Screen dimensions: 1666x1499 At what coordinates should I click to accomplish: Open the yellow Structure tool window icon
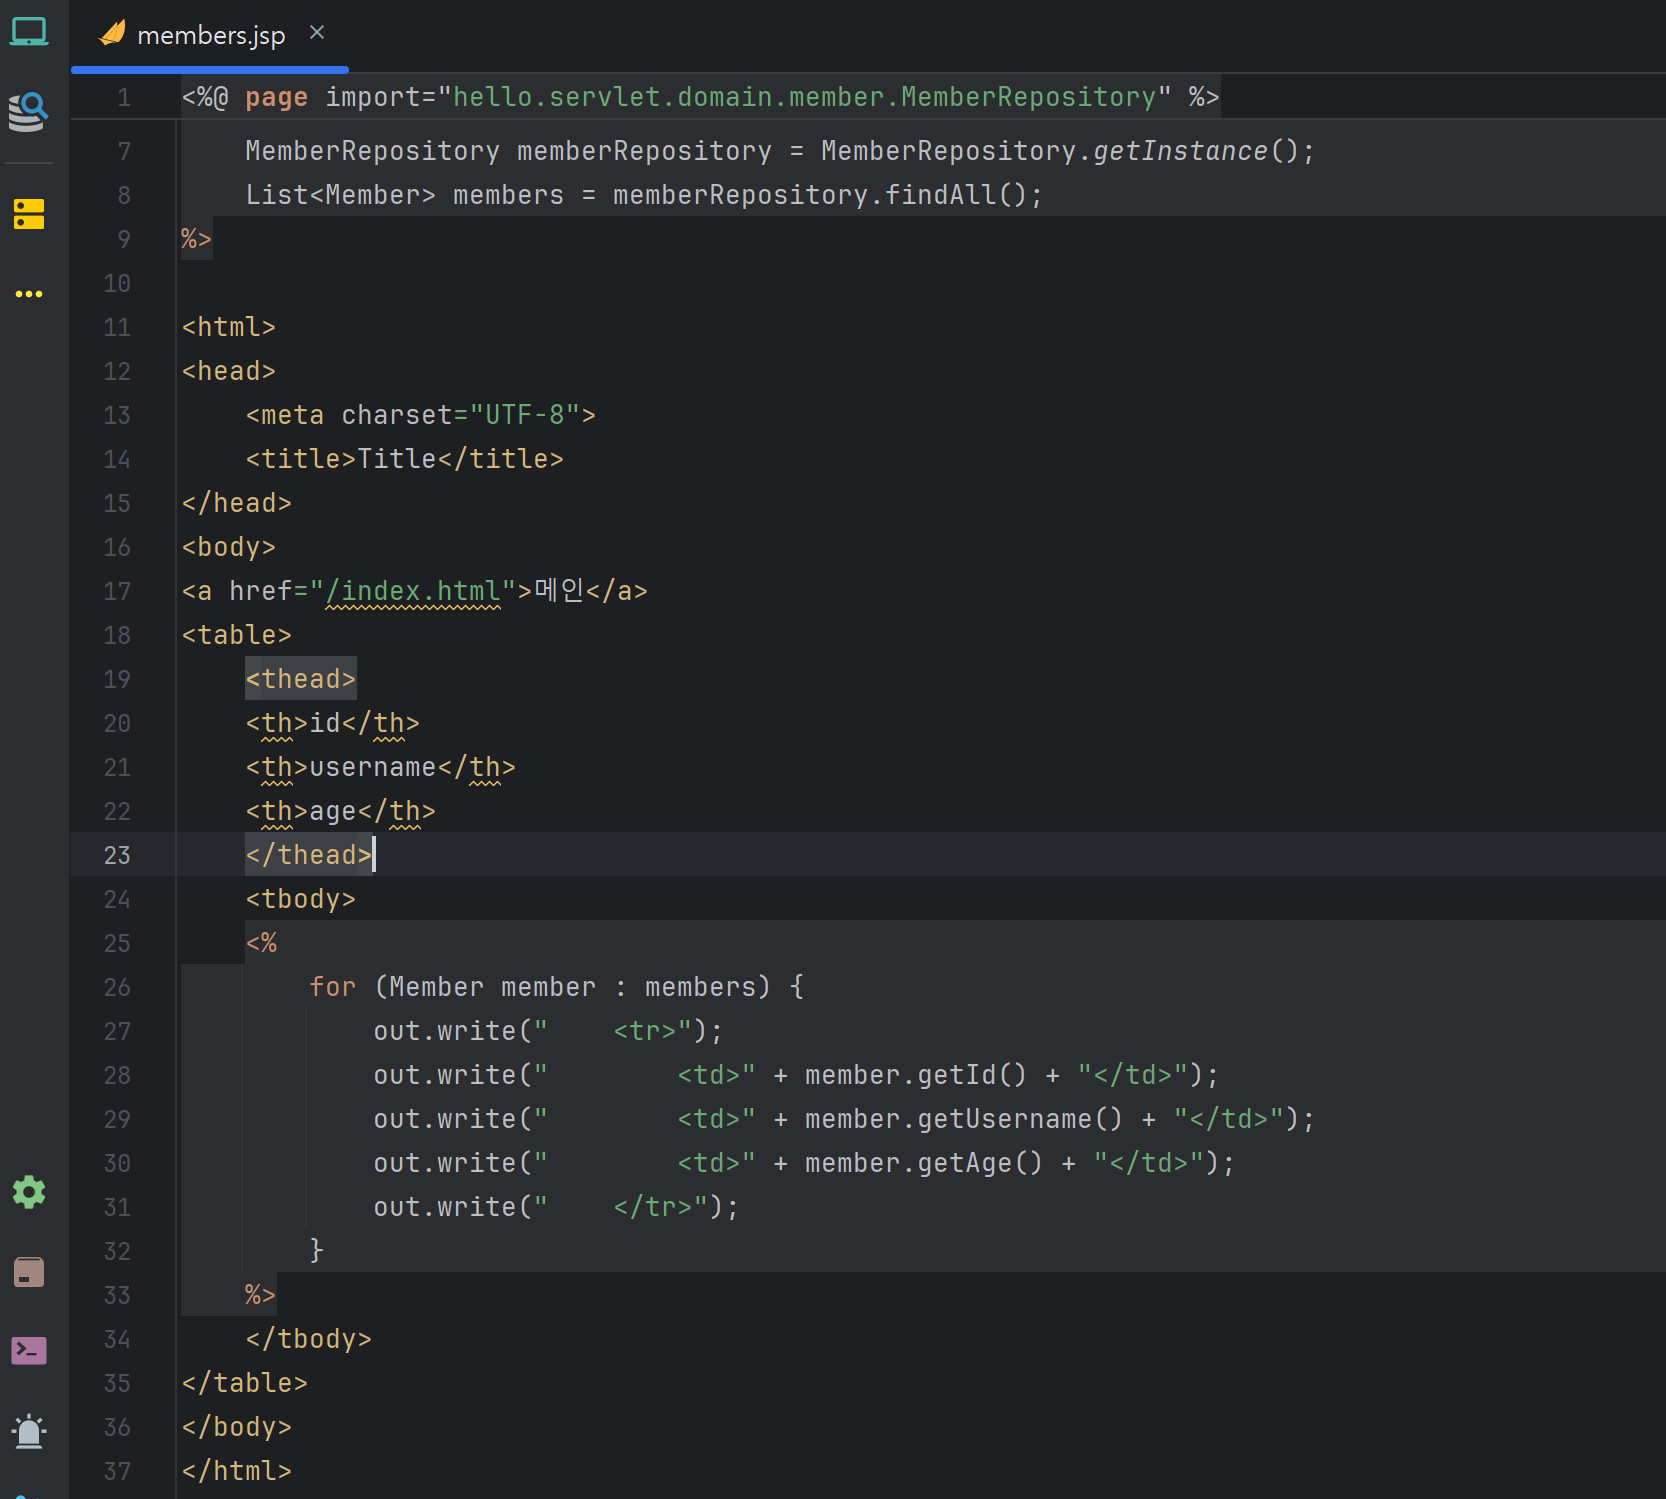29,214
